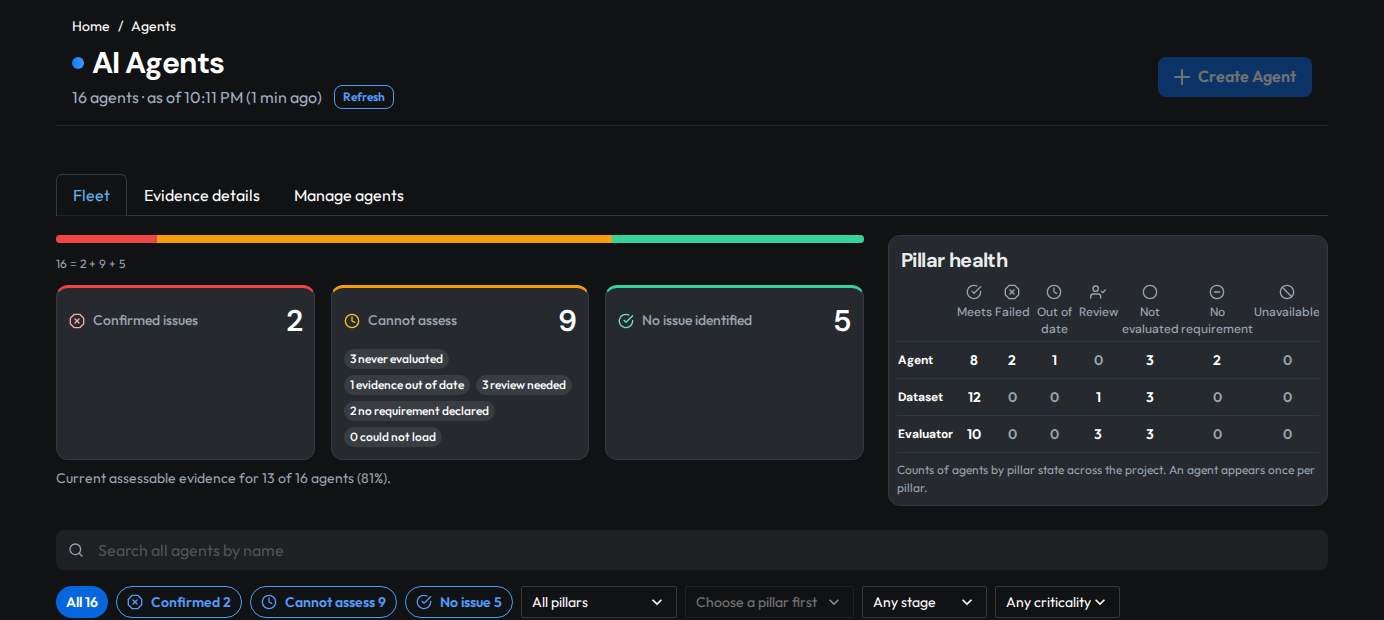1384x620 pixels.
Task: Click the Evaluator row Meets value 10
Action: click(974, 434)
